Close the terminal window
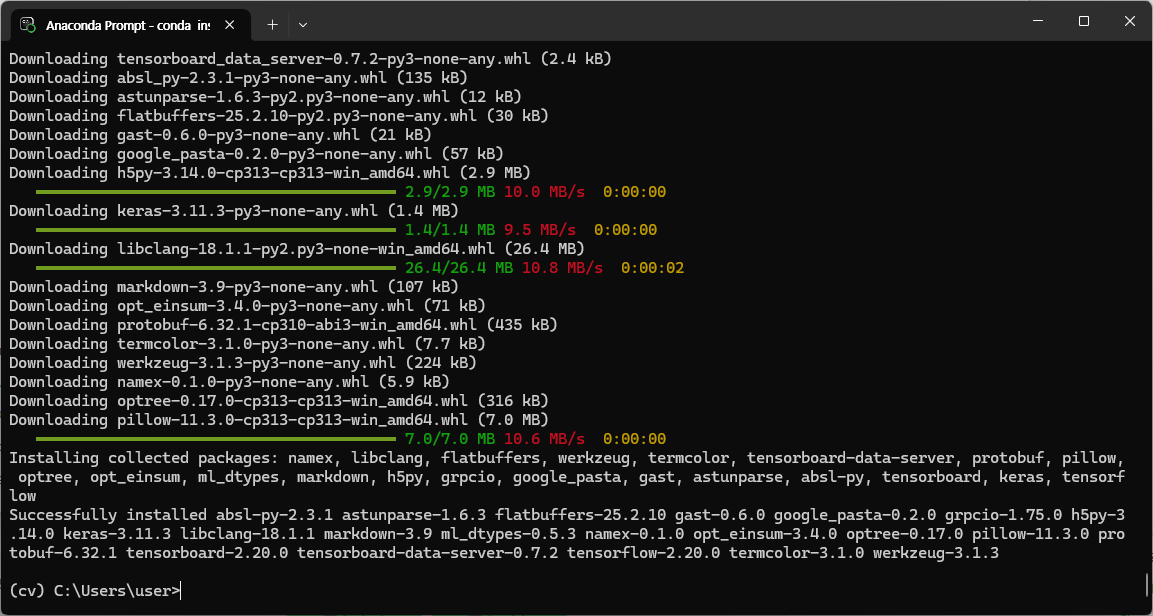Viewport: 1153px width, 616px height. [1129, 21]
